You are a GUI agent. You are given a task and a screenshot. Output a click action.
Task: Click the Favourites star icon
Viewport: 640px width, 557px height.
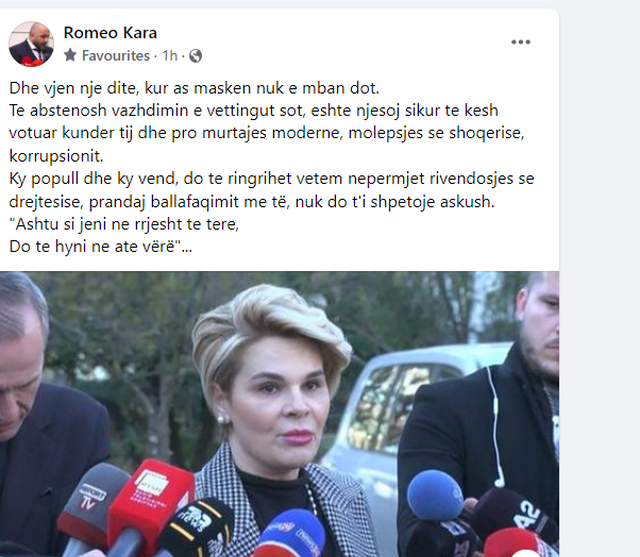pyautogui.click(x=70, y=55)
